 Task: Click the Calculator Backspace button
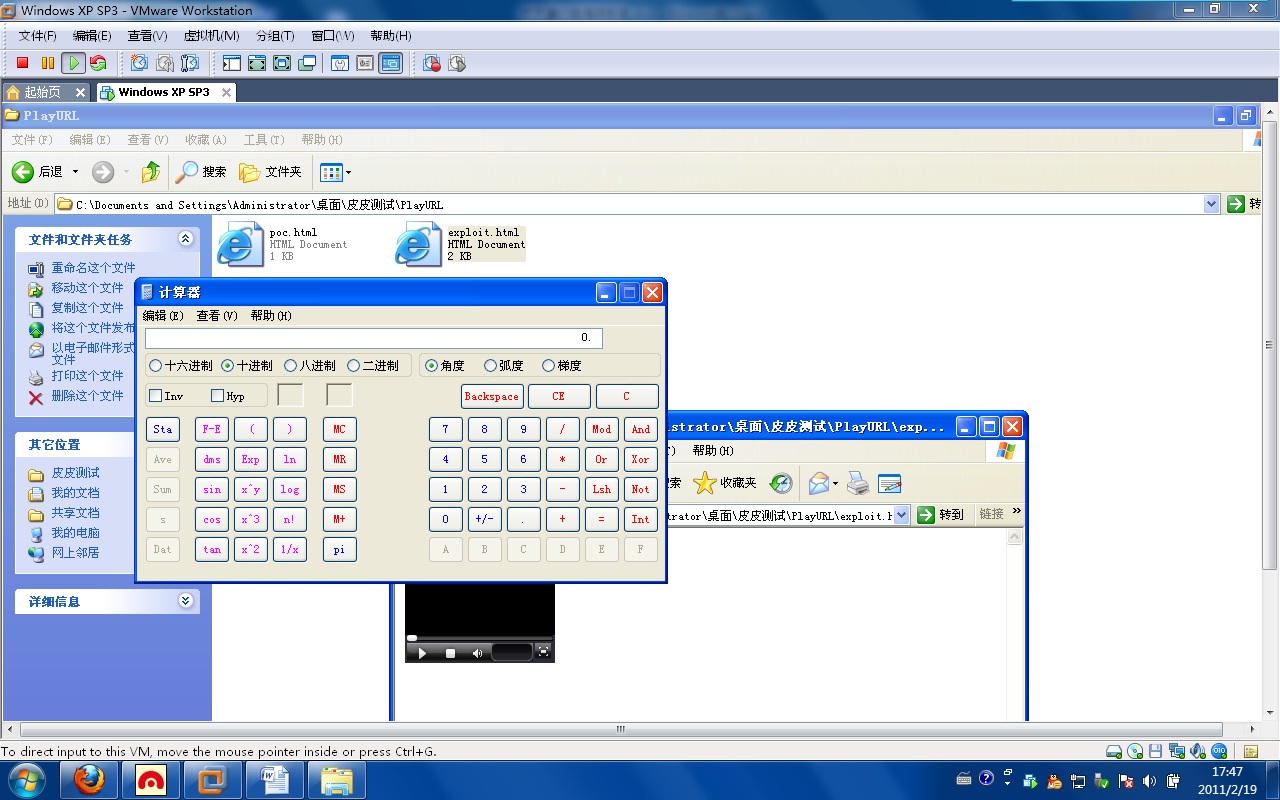point(491,396)
